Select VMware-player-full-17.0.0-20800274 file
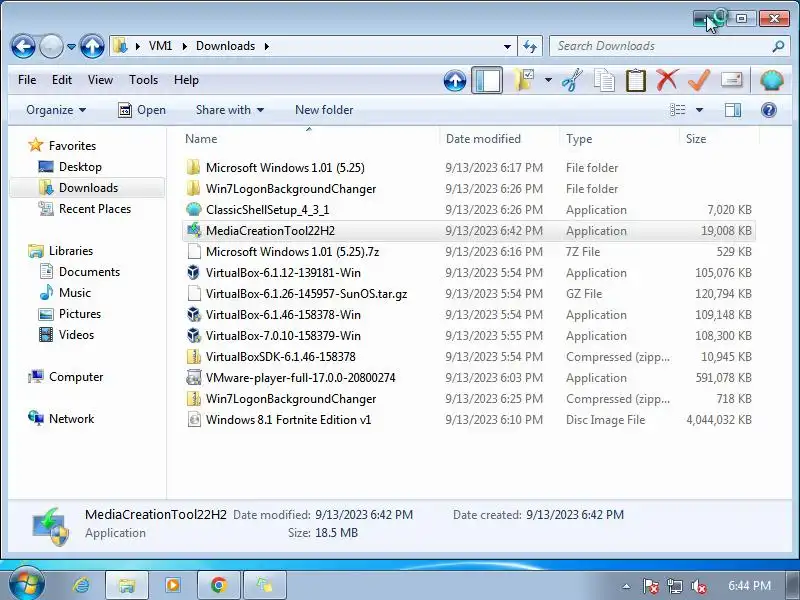 (x=469, y=378)
